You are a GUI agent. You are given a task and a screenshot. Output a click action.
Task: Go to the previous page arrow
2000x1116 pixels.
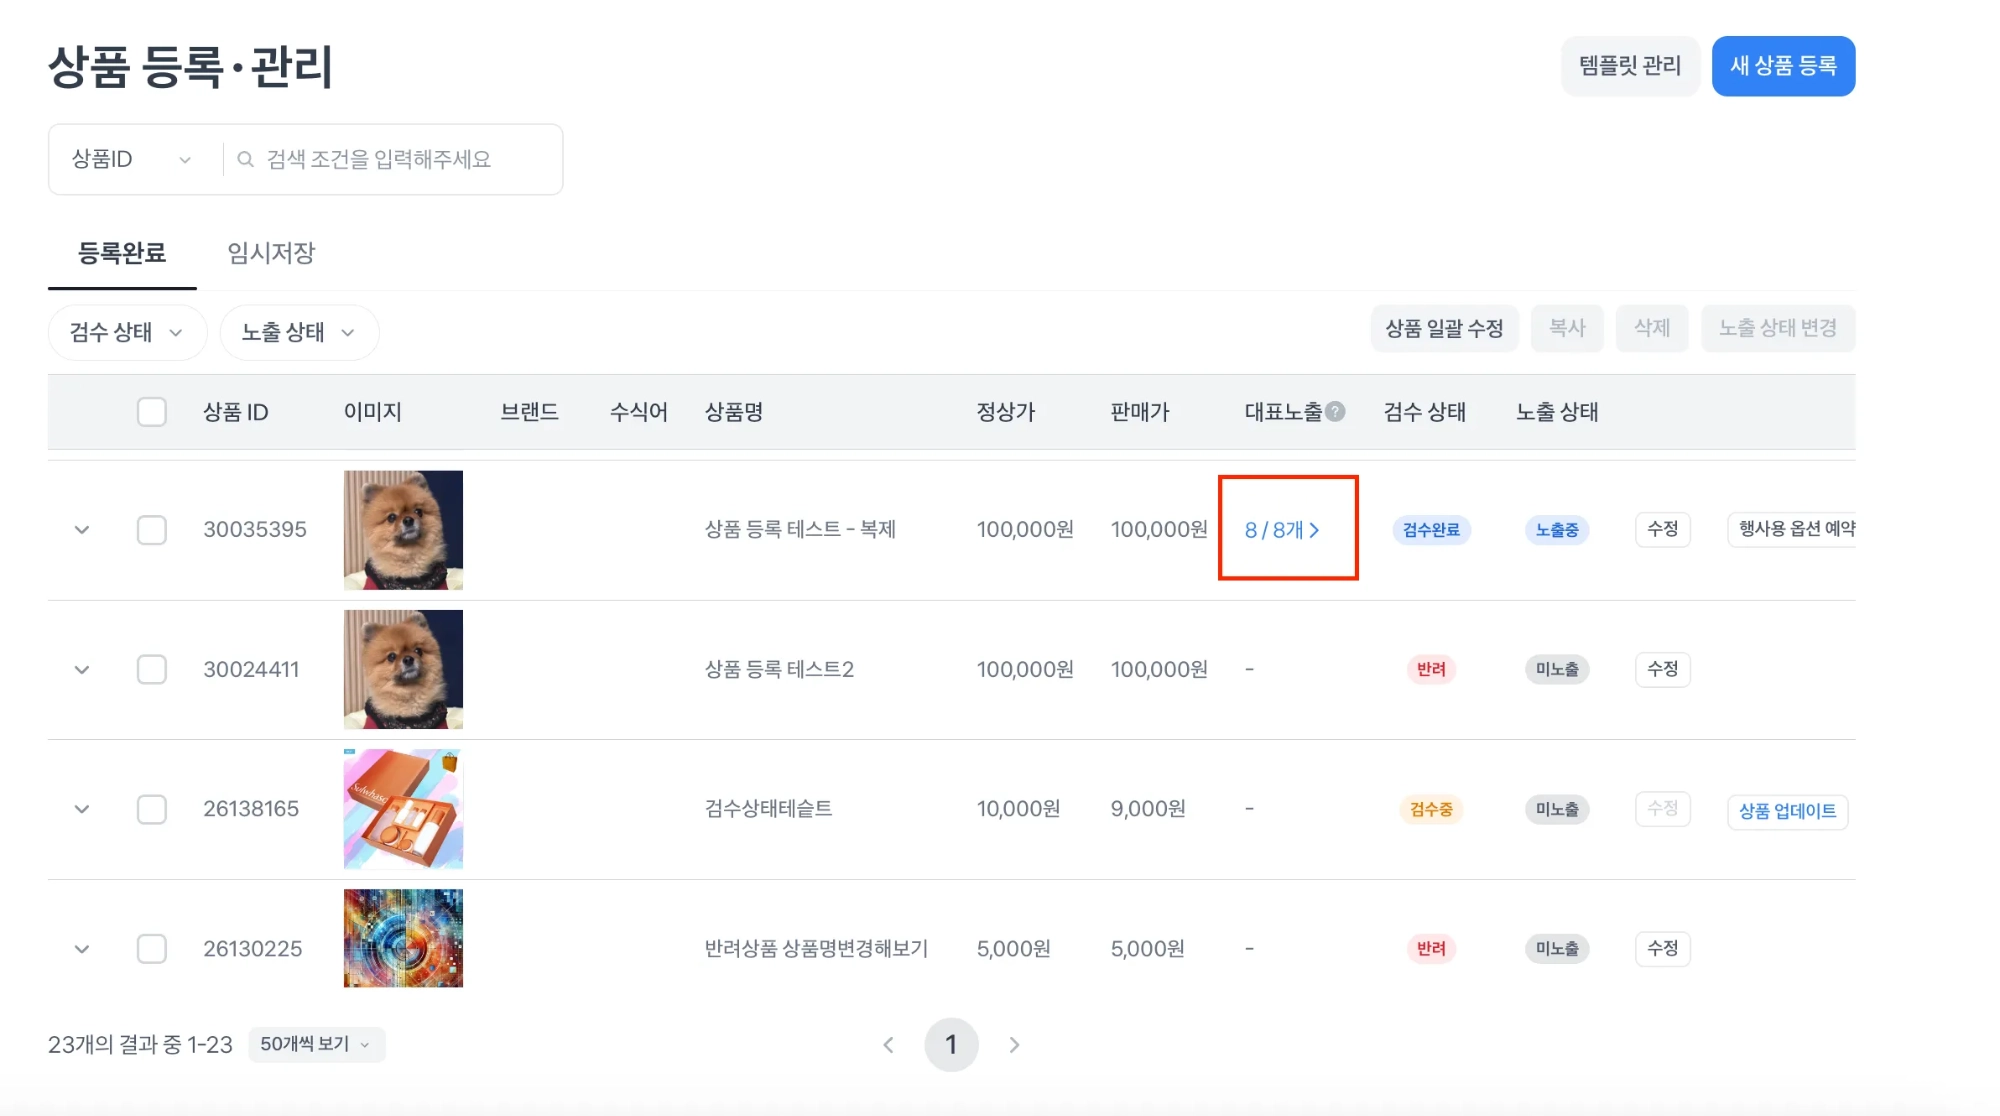(888, 1045)
